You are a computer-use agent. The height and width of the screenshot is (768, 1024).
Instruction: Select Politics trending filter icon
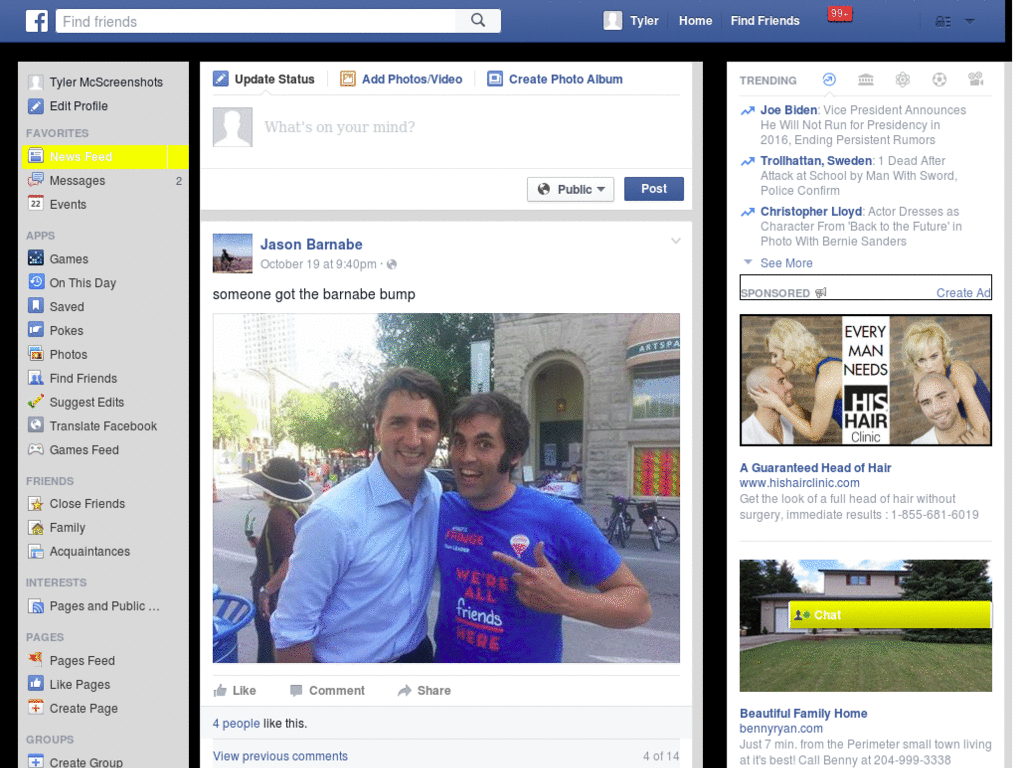865,80
